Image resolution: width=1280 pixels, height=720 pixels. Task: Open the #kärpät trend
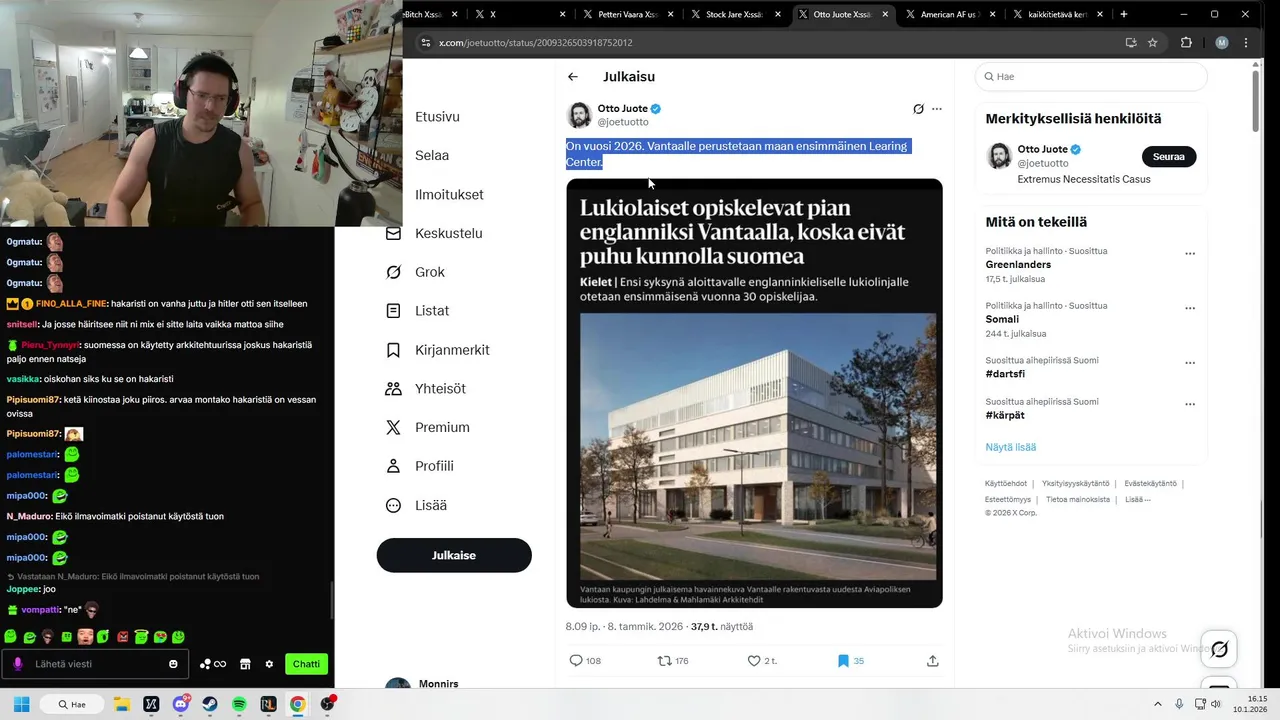1005,415
